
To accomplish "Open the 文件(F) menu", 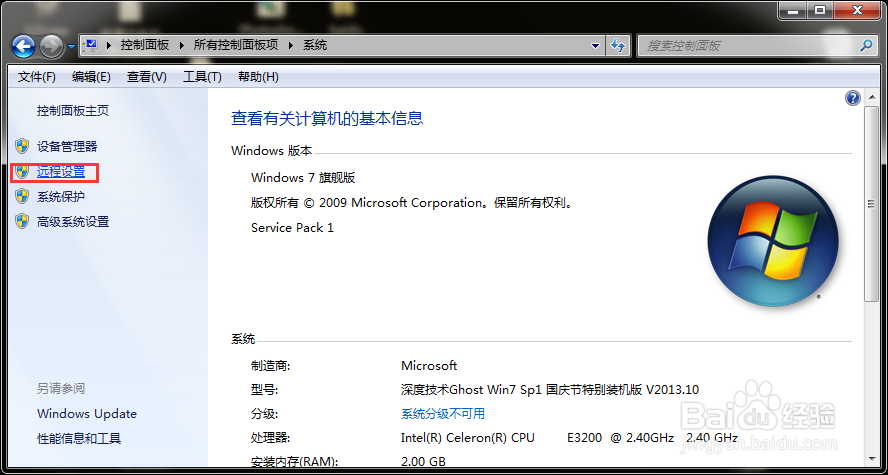I will pos(37,76).
